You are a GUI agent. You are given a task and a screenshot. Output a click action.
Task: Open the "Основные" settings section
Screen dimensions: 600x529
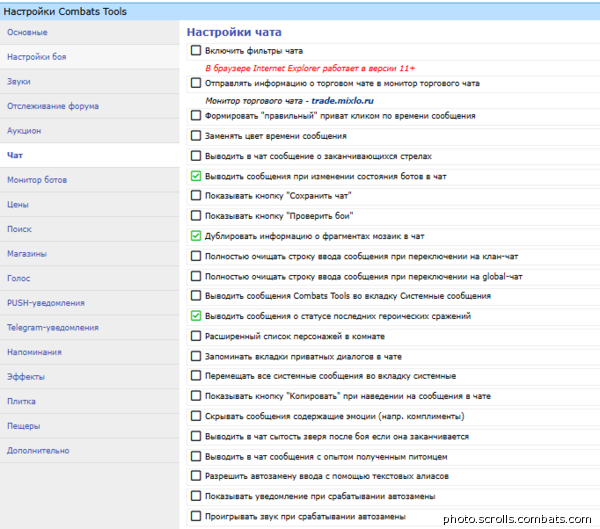(27, 33)
